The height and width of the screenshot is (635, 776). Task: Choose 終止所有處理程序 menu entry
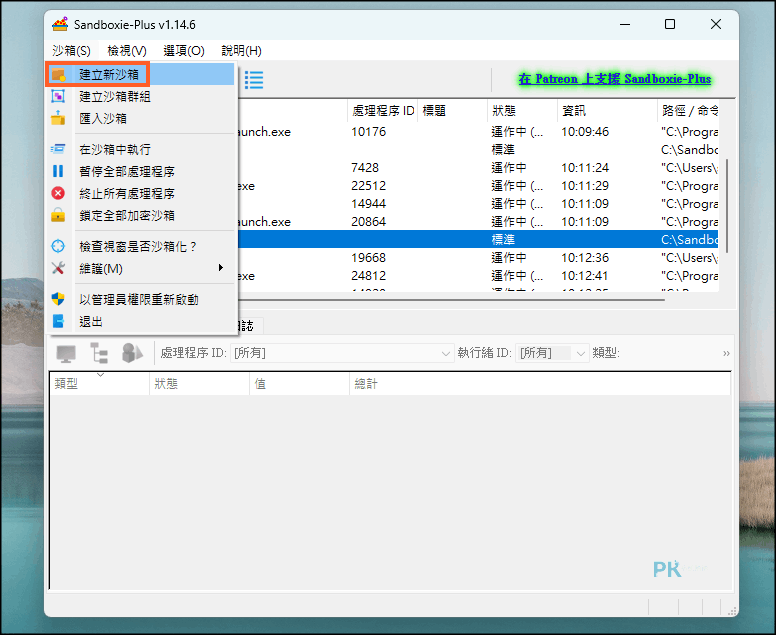141,193
